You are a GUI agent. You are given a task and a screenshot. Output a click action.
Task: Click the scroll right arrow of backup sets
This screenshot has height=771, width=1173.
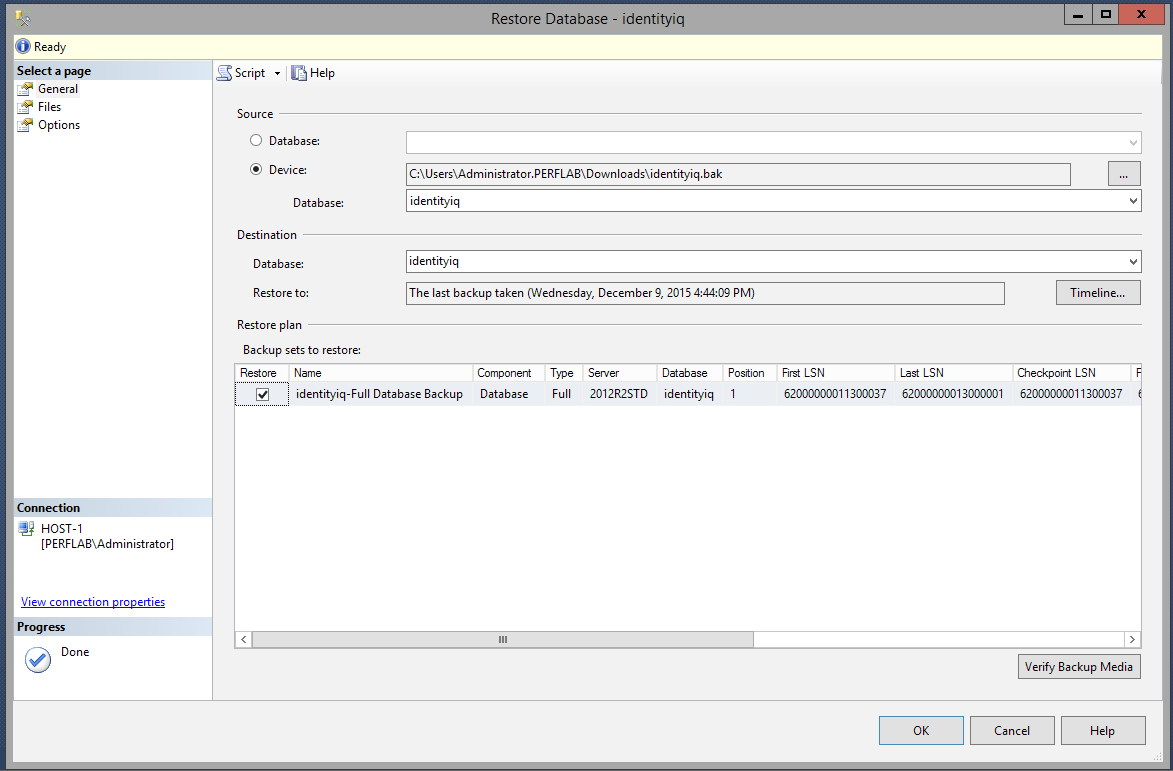coord(1132,639)
